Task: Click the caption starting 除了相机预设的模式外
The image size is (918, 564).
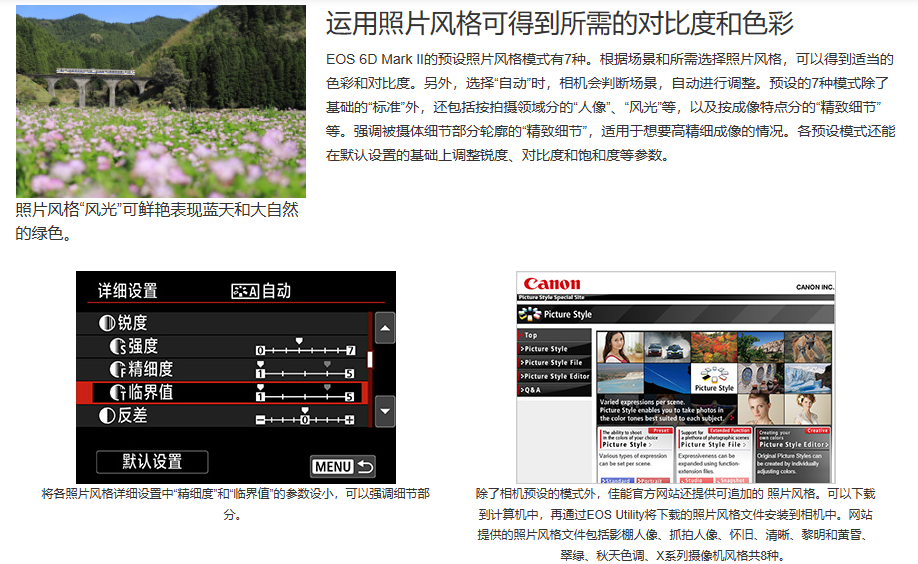Action: [x=675, y=525]
